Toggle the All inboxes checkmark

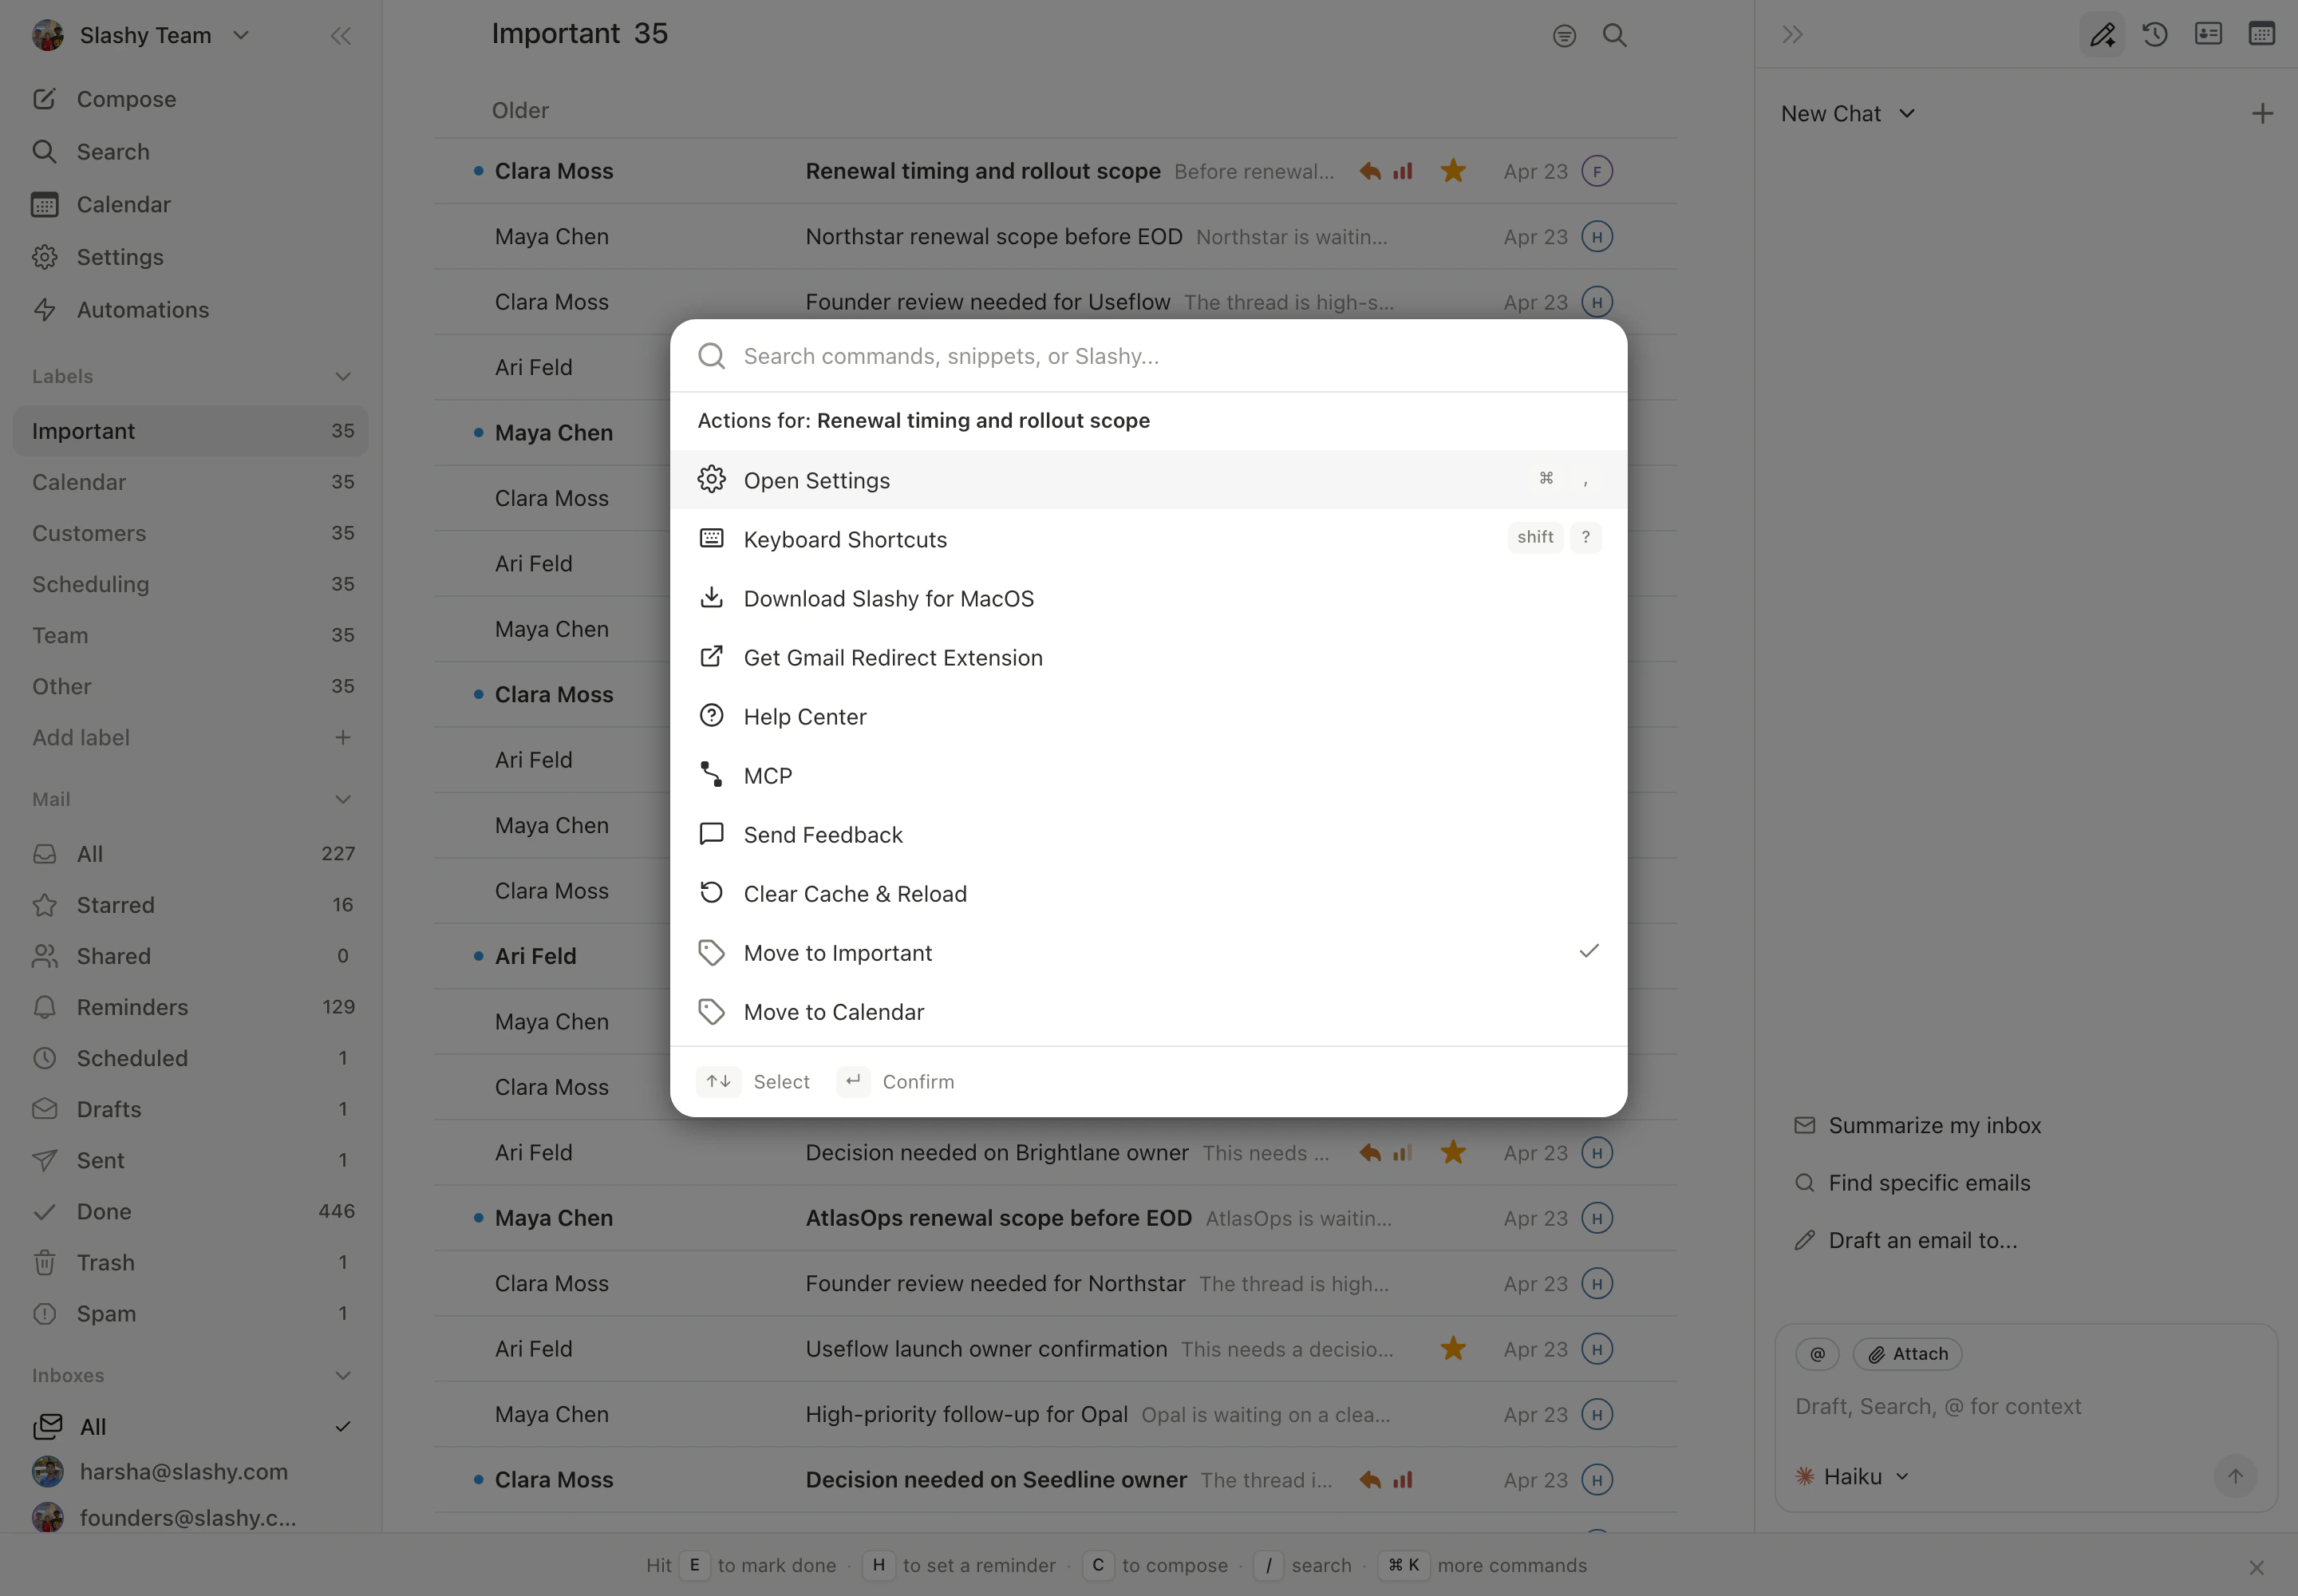pos(343,1427)
